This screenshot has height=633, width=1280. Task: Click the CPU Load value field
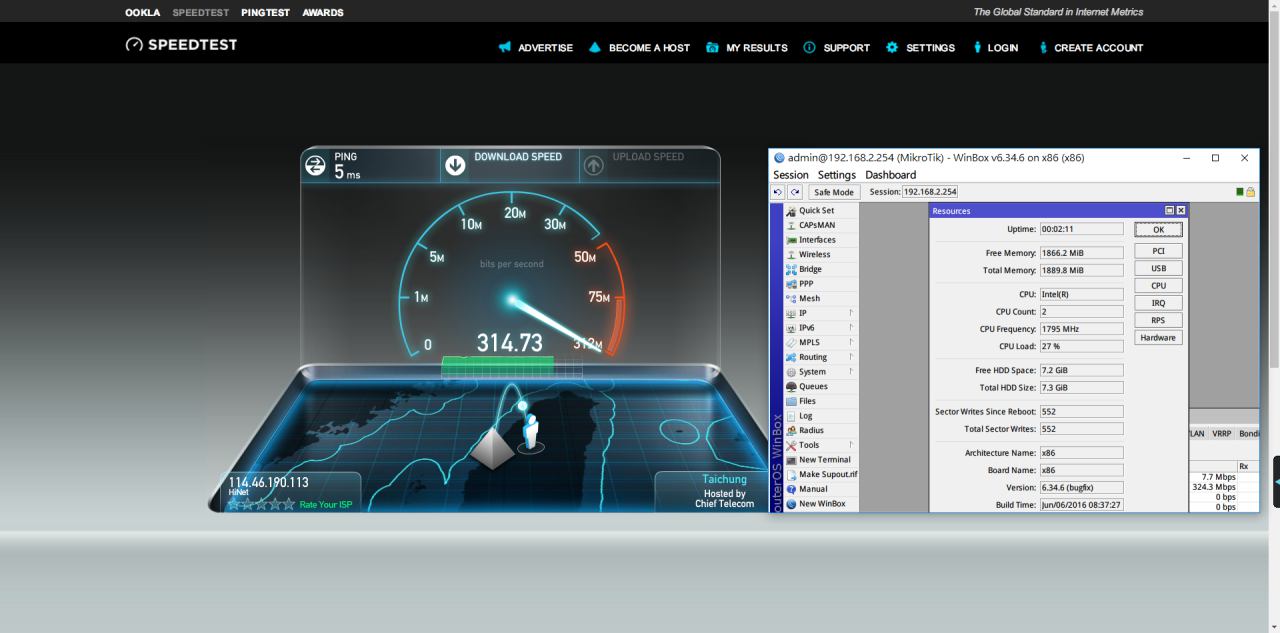coord(1081,346)
